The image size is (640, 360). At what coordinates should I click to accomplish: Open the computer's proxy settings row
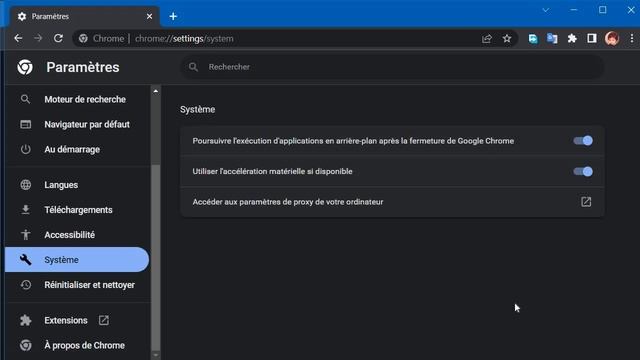pos(392,202)
